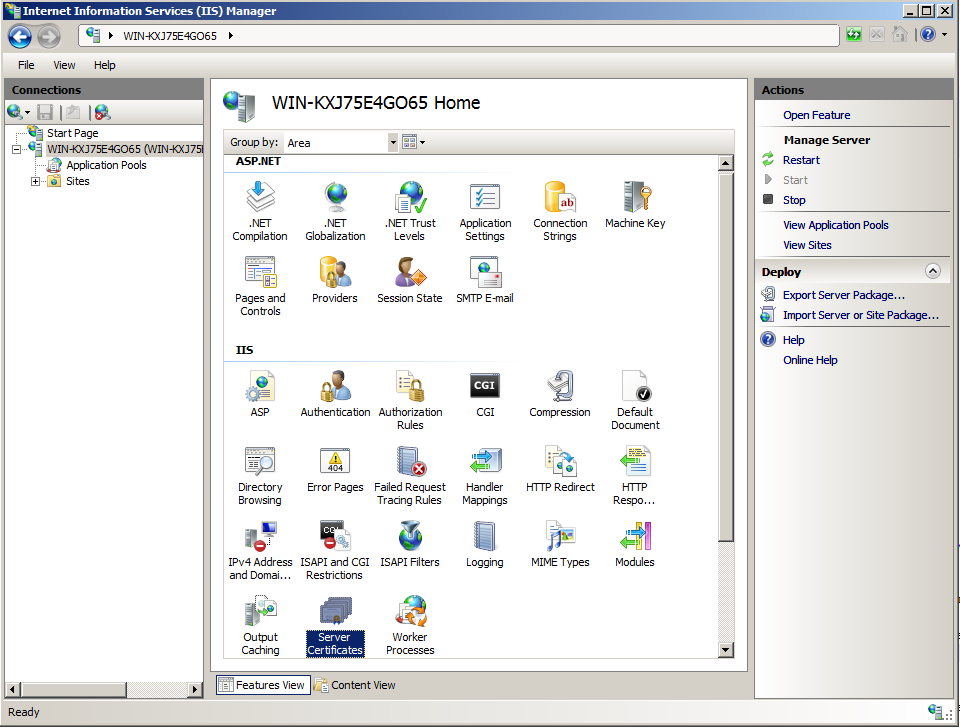Screen dimensions: 960x728
Task: Collapse the Deploy actions section
Action: point(932,271)
